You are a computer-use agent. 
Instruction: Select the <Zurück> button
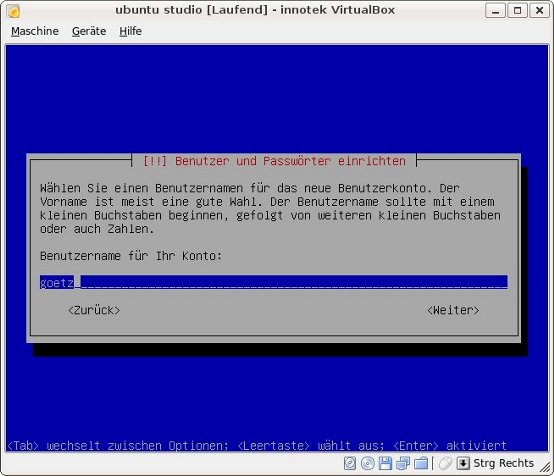click(94, 310)
